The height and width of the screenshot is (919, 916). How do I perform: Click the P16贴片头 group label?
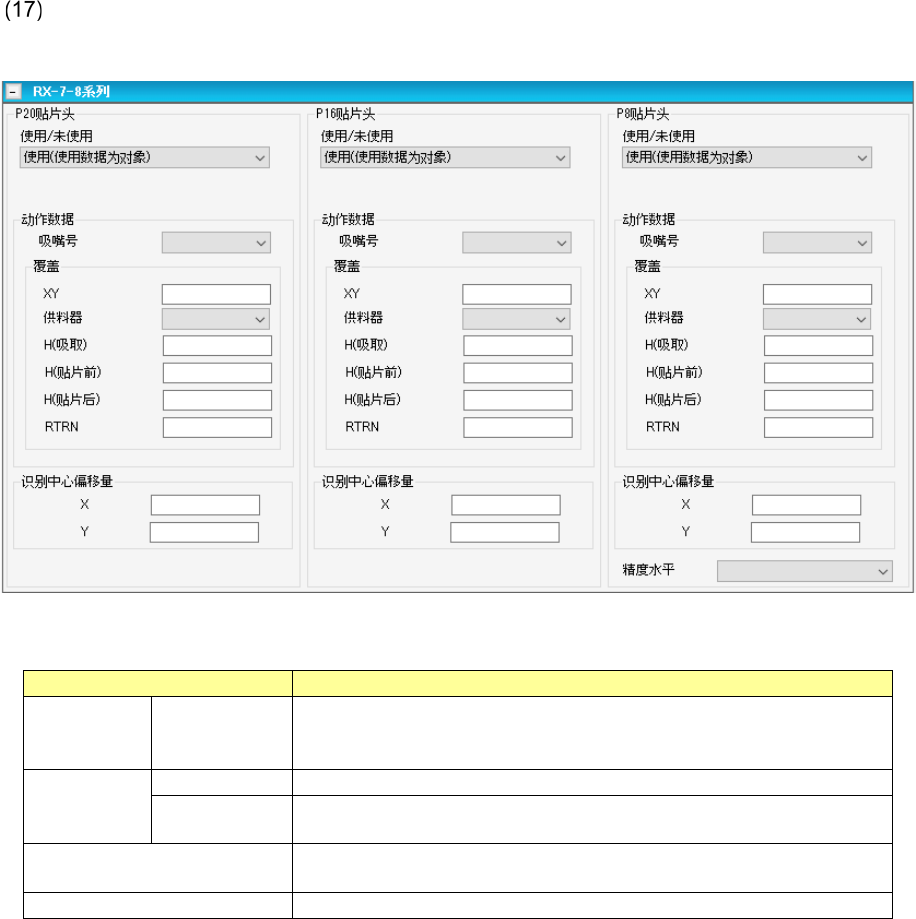tap(346, 114)
